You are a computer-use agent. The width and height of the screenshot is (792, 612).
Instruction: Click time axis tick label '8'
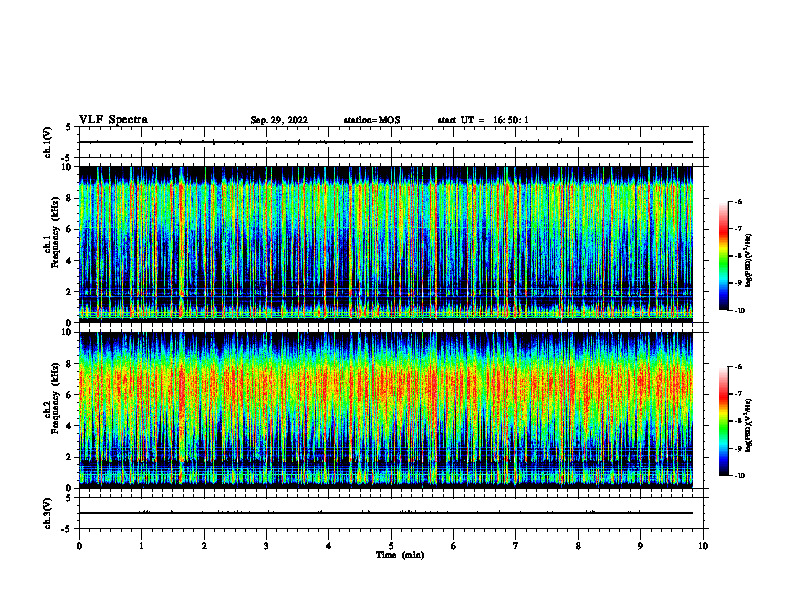[x=578, y=546]
